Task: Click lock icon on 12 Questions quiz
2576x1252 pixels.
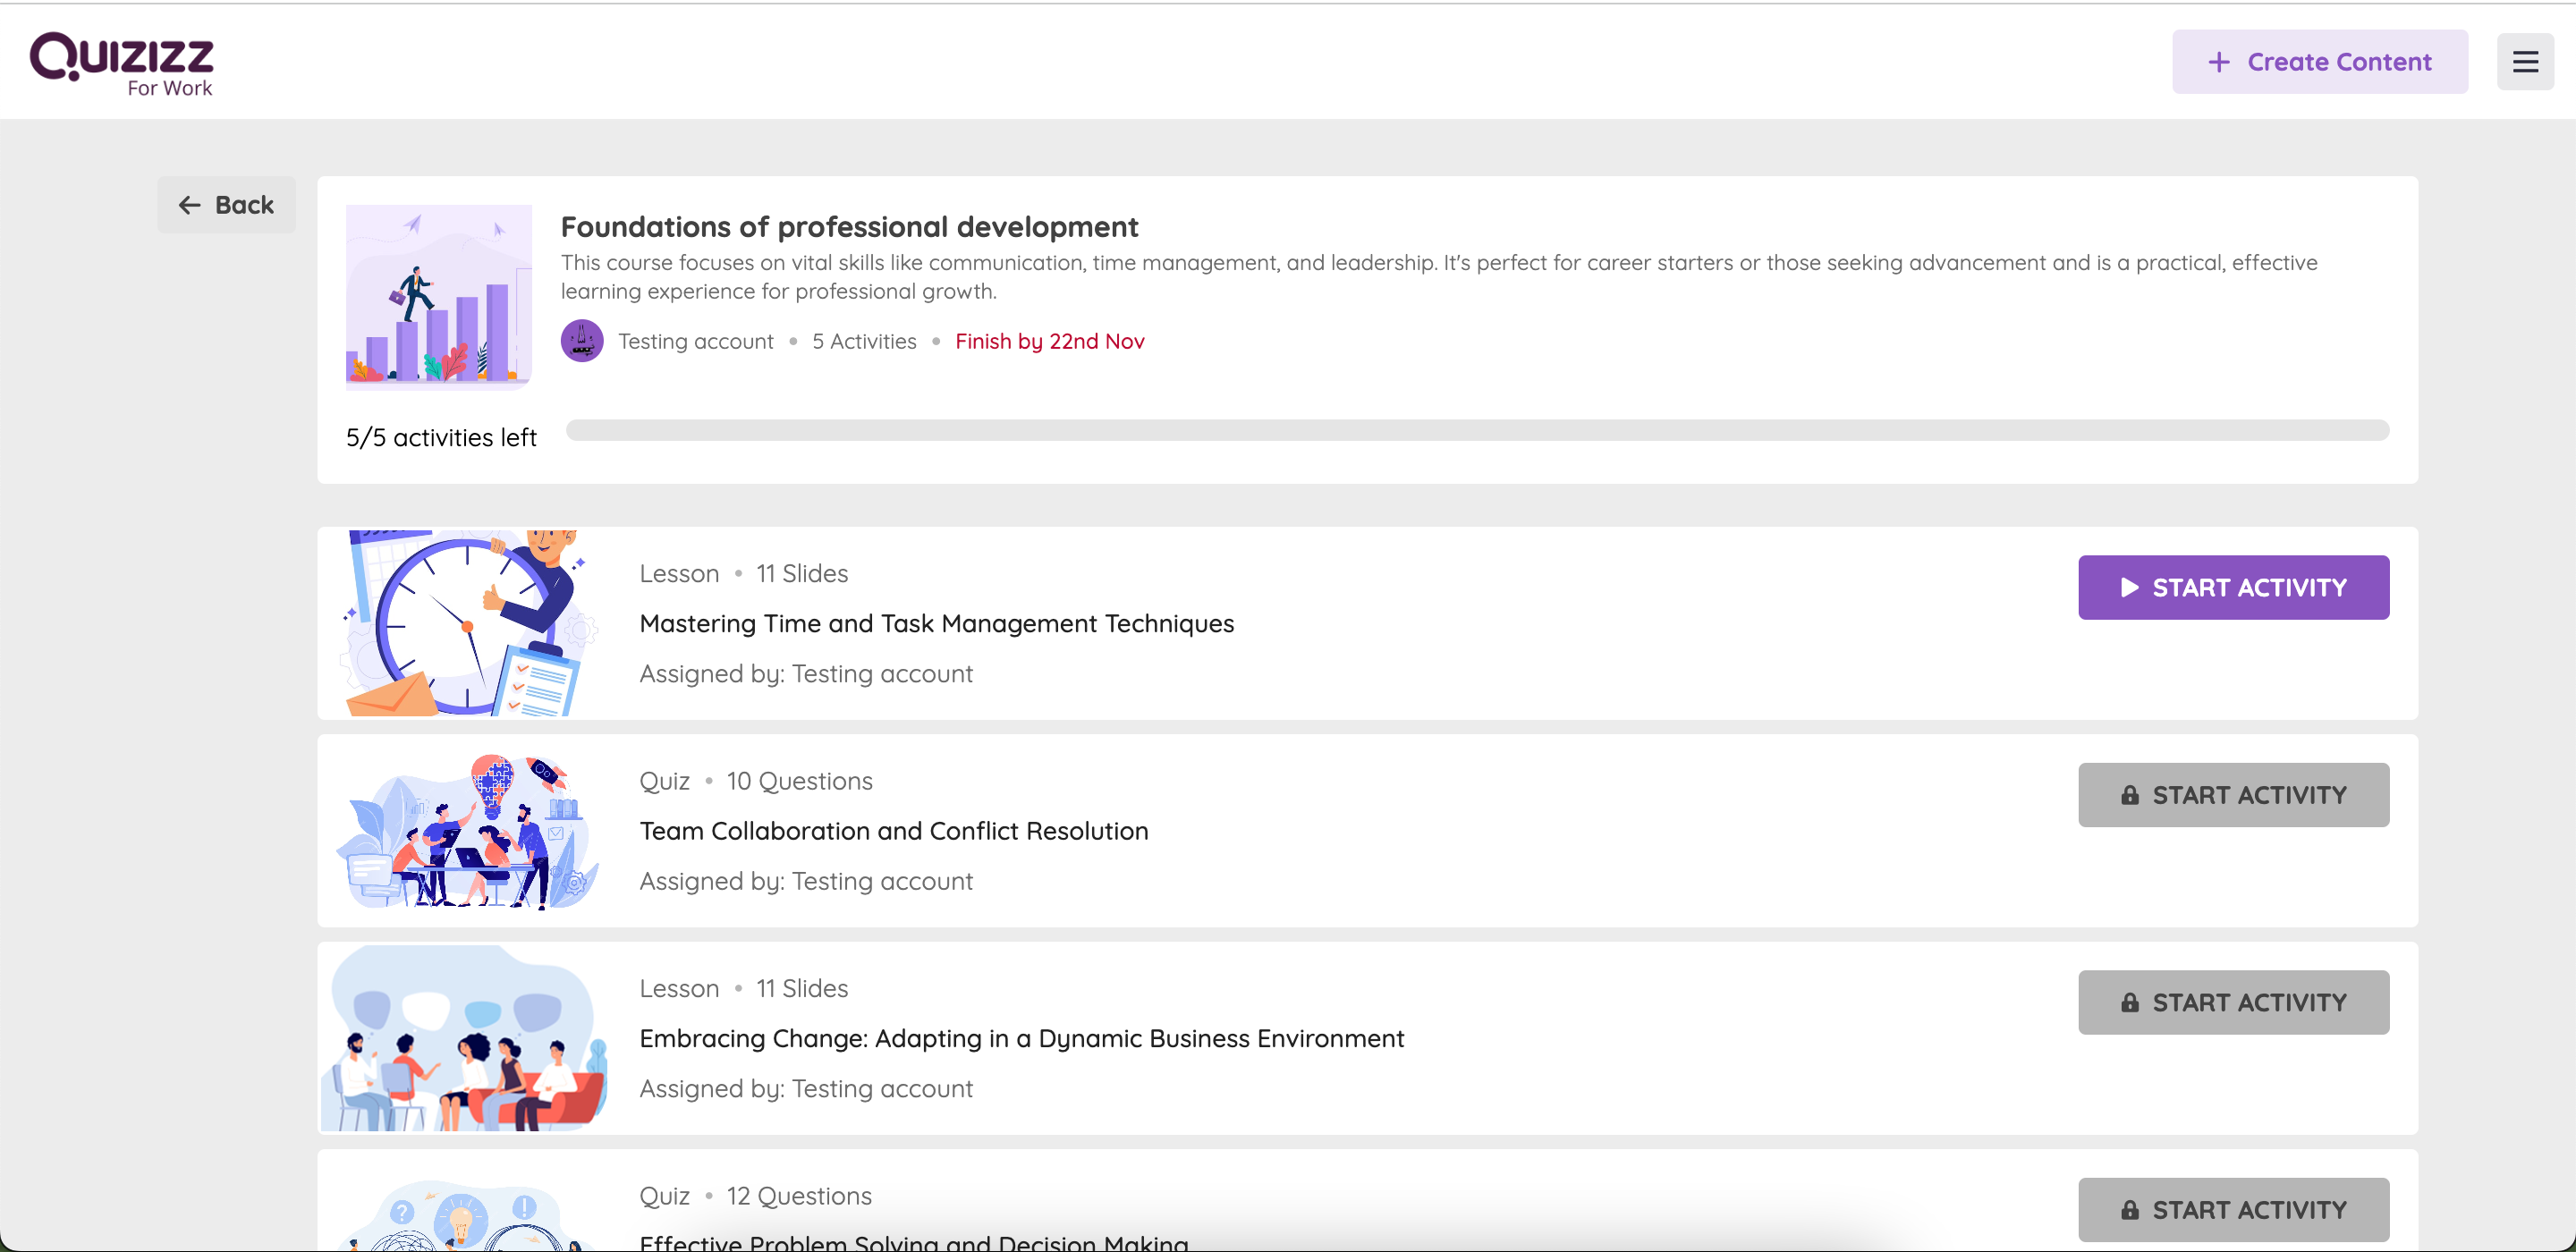Action: tap(2129, 1210)
